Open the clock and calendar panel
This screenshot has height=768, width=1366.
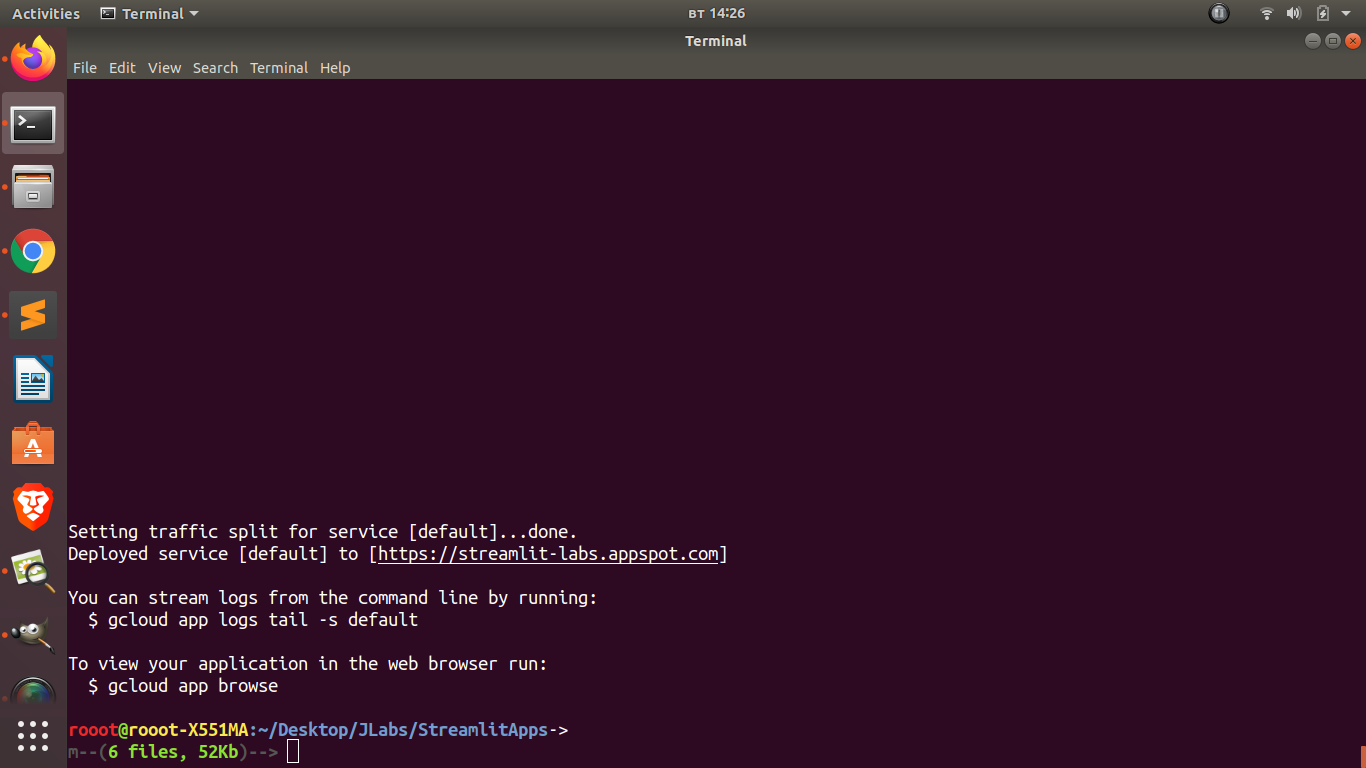point(716,14)
